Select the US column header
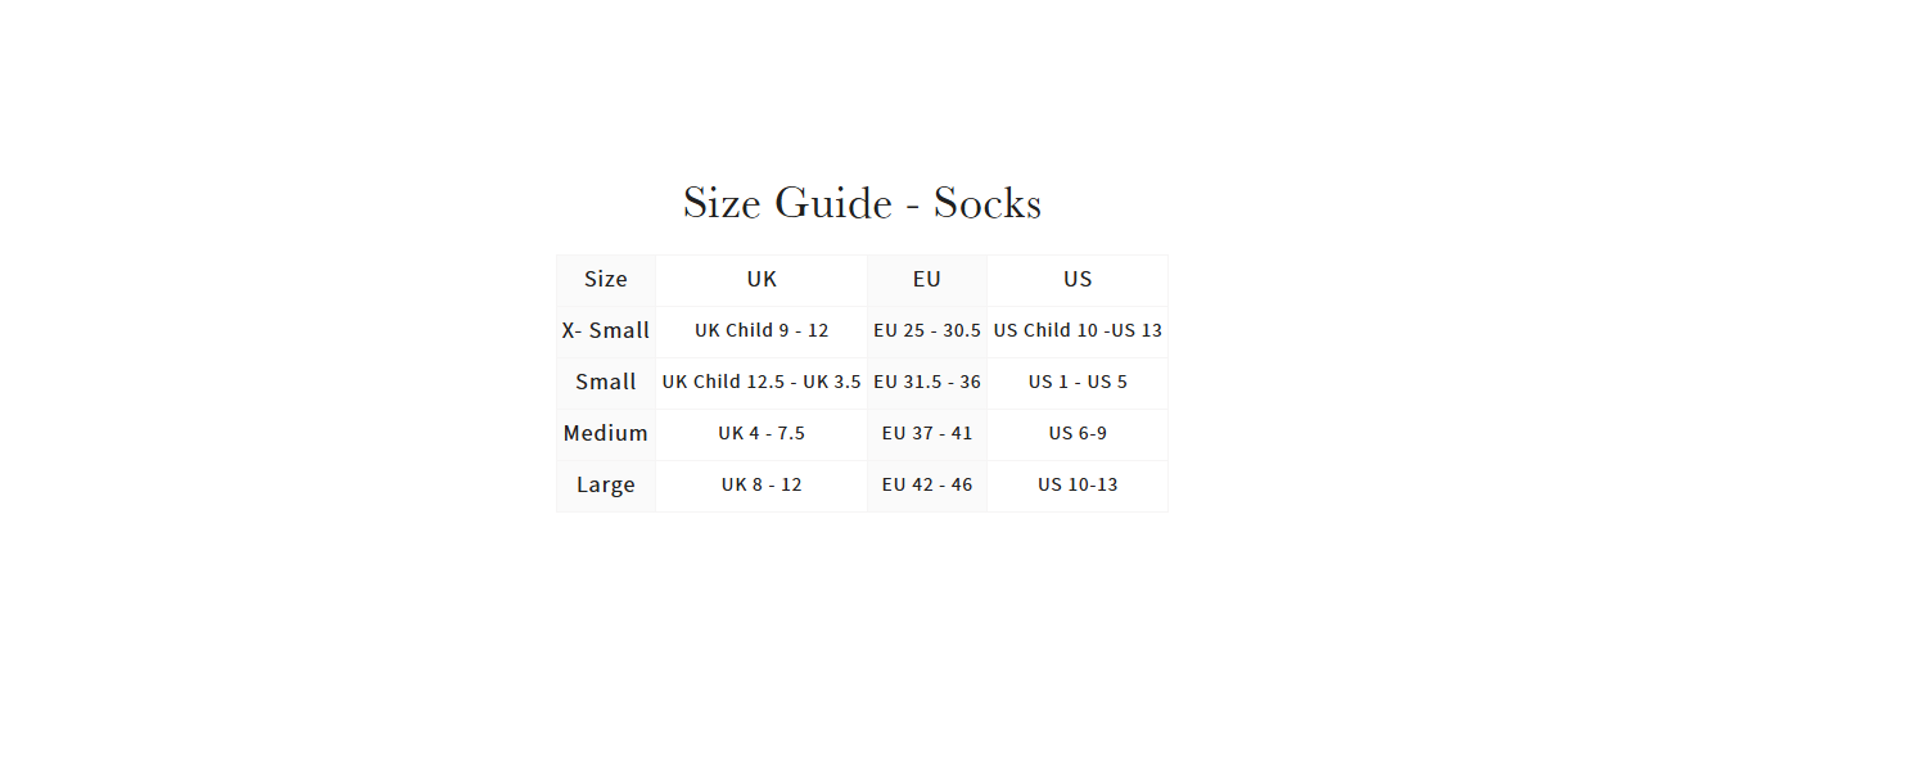The image size is (1920, 767). click(1078, 280)
